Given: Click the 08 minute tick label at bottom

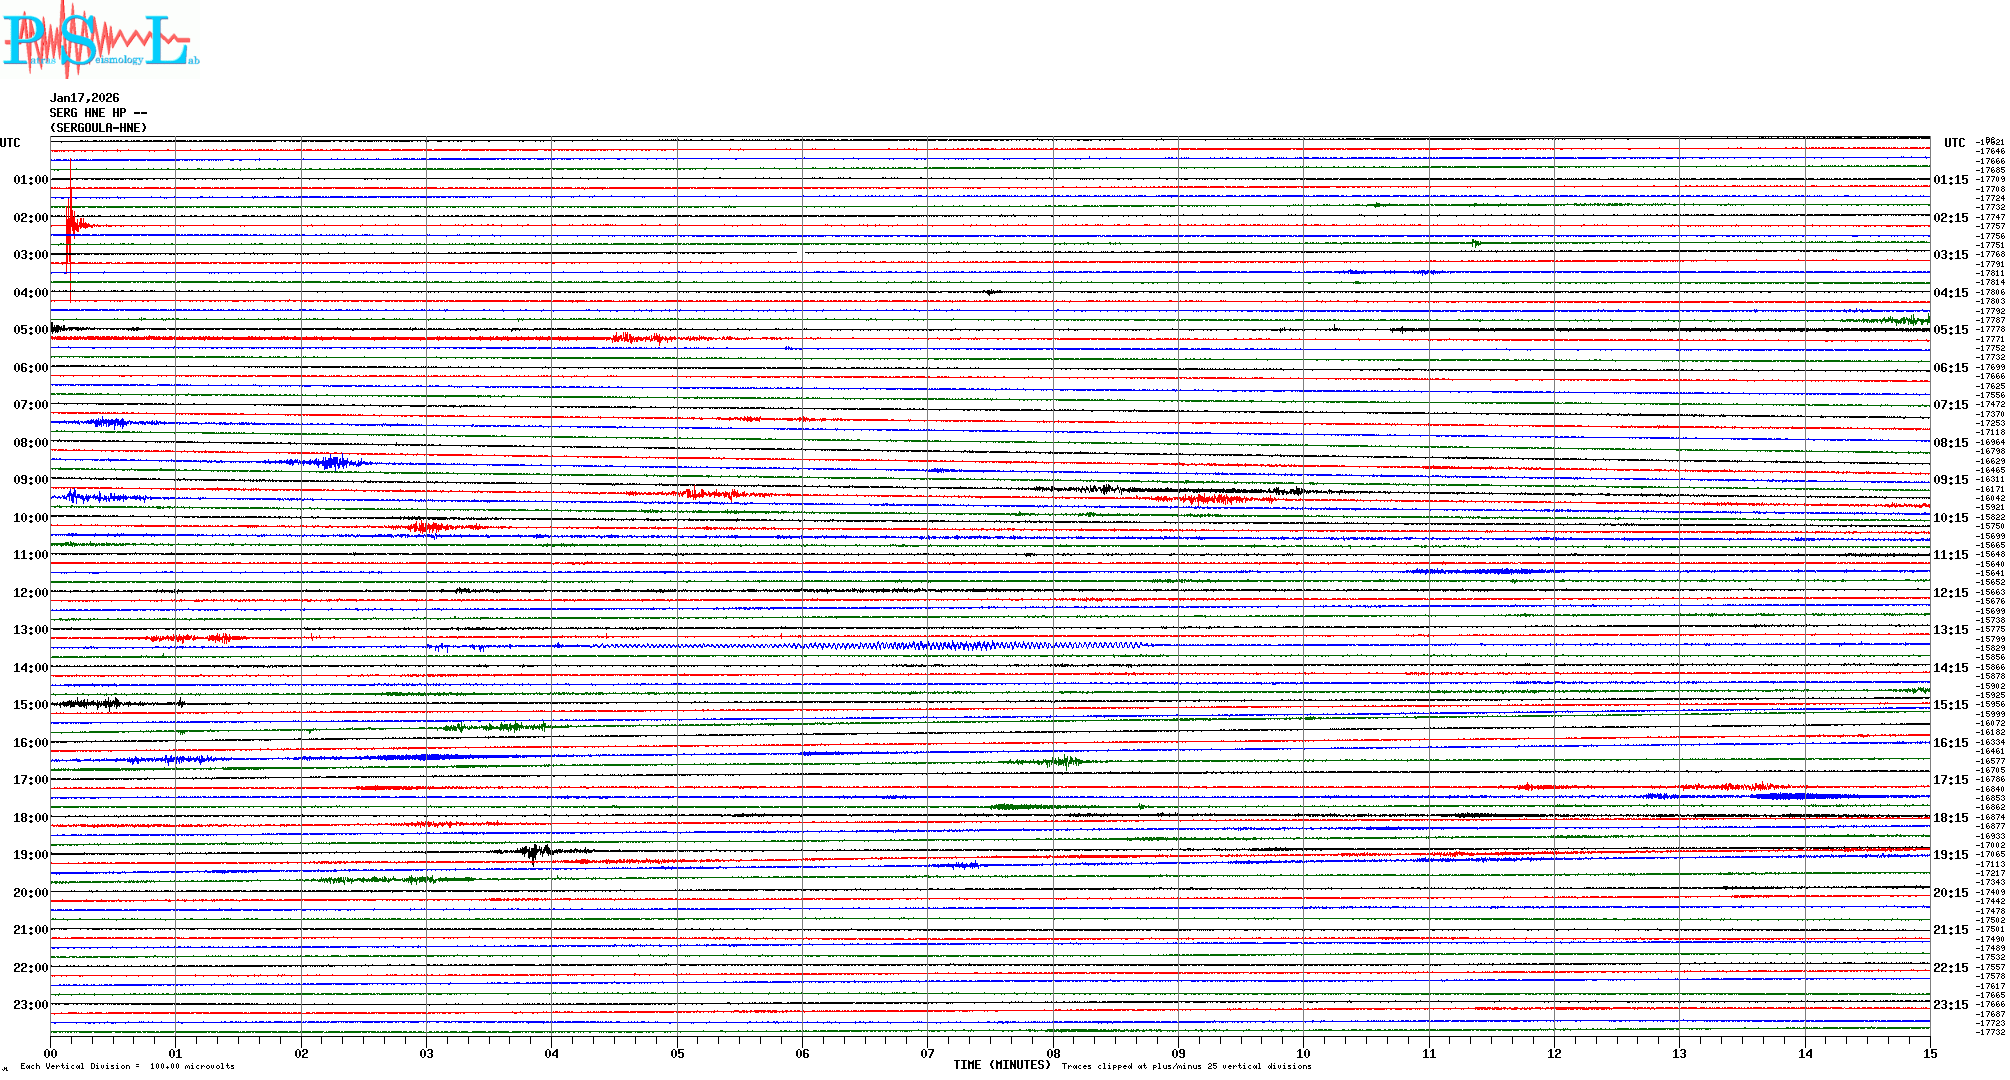Looking at the screenshot, I should [1053, 1054].
